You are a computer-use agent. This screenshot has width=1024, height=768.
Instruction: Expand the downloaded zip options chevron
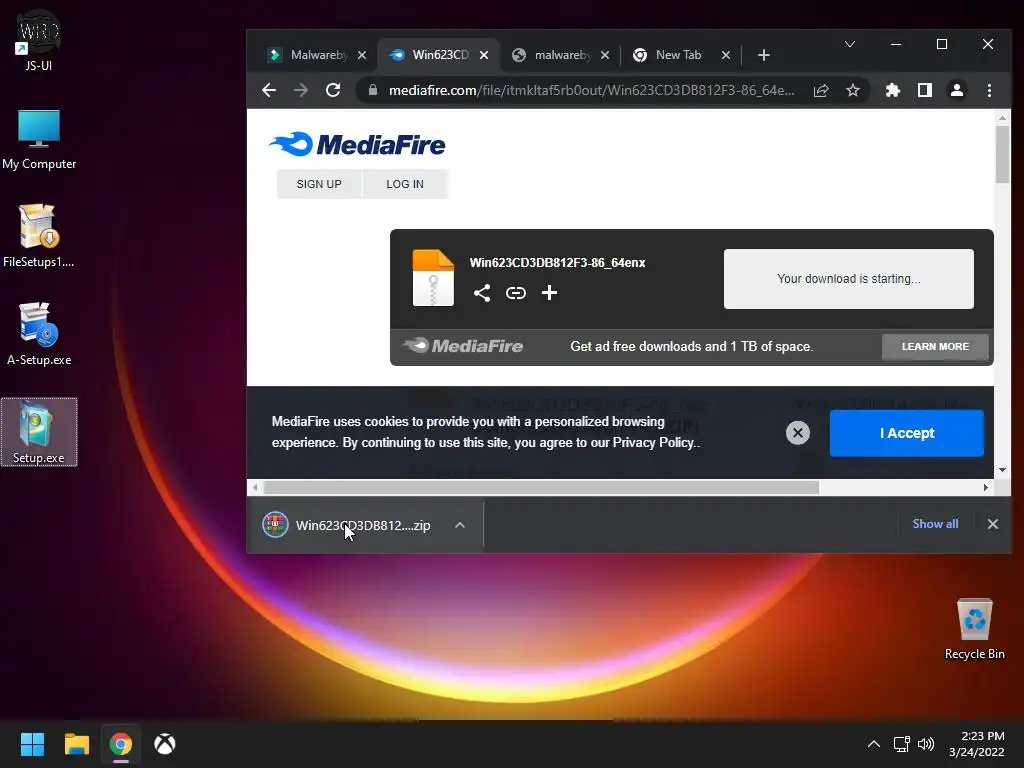pyautogui.click(x=460, y=525)
